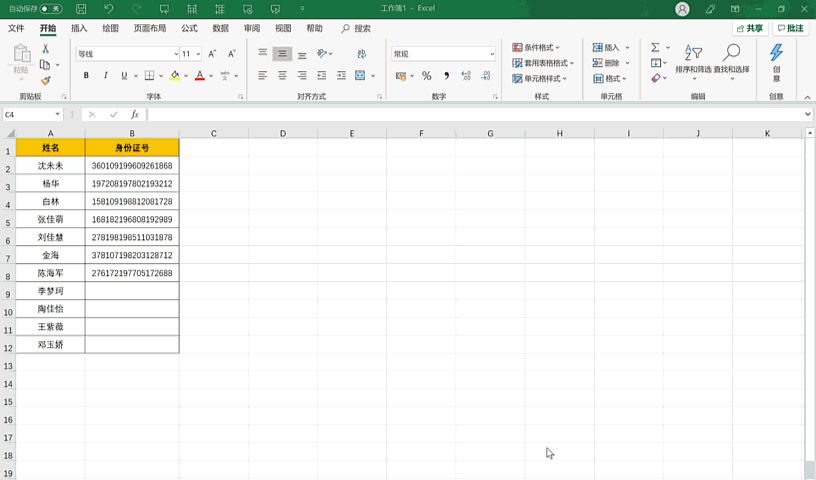The height and width of the screenshot is (480, 816).
Task: Toggle top align for cells
Action: coord(262,53)
